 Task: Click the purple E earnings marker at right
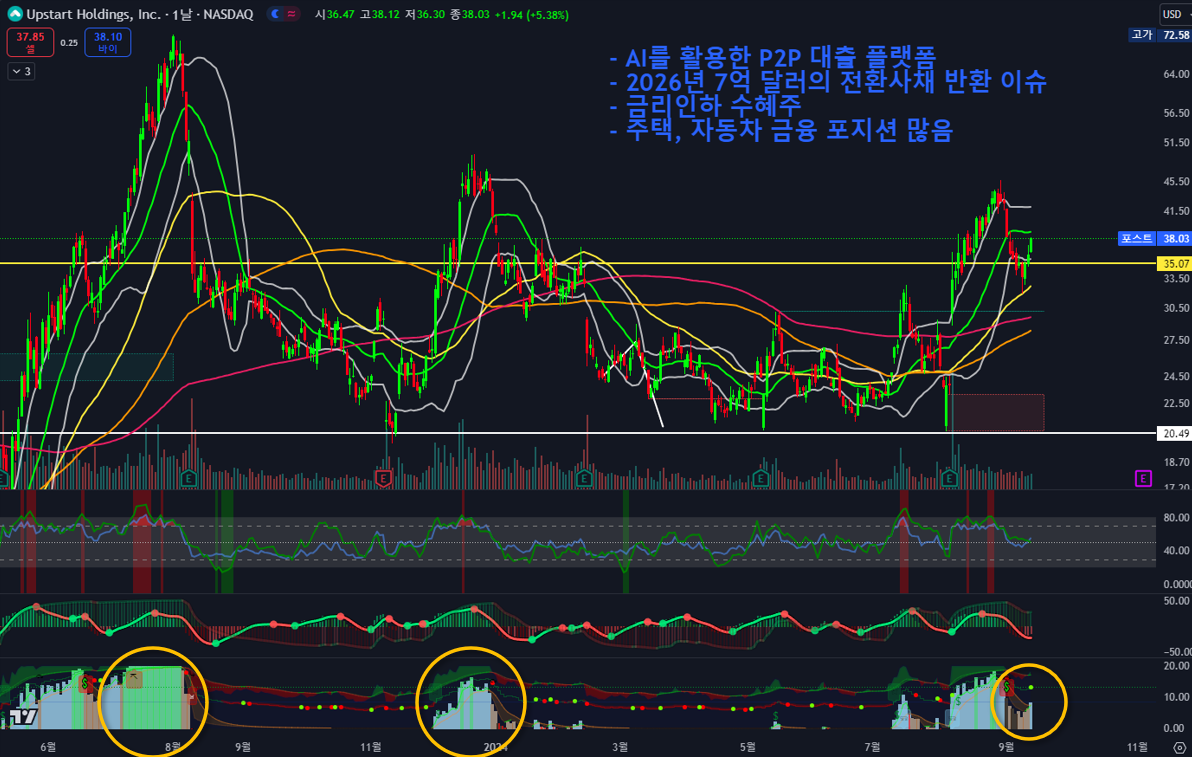pyautogui.click(x=1143, y=478)
